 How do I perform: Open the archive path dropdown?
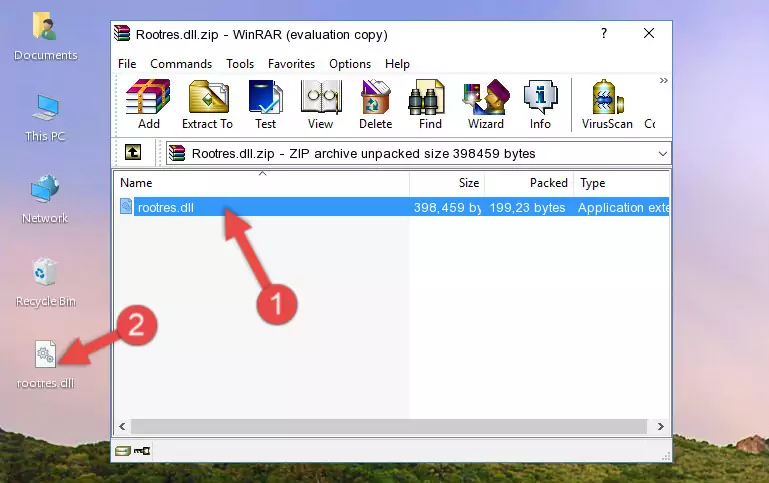[x=663, y=153]
